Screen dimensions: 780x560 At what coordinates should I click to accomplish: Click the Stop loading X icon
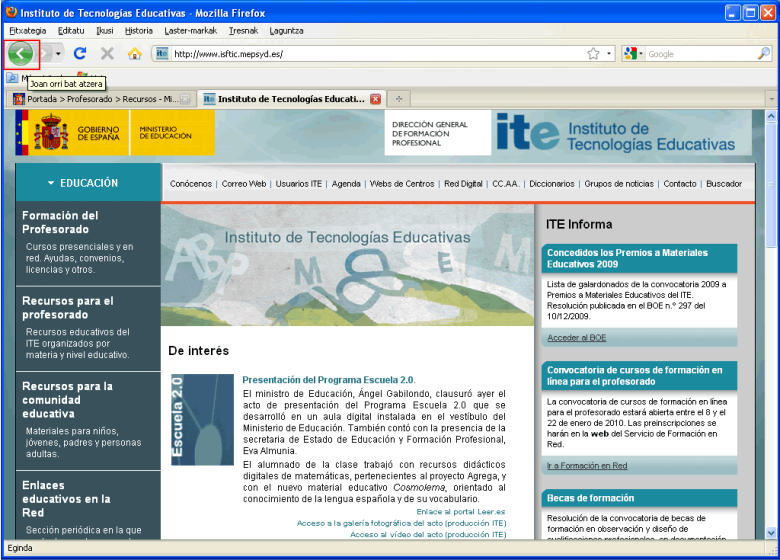(x=107, y=53)
